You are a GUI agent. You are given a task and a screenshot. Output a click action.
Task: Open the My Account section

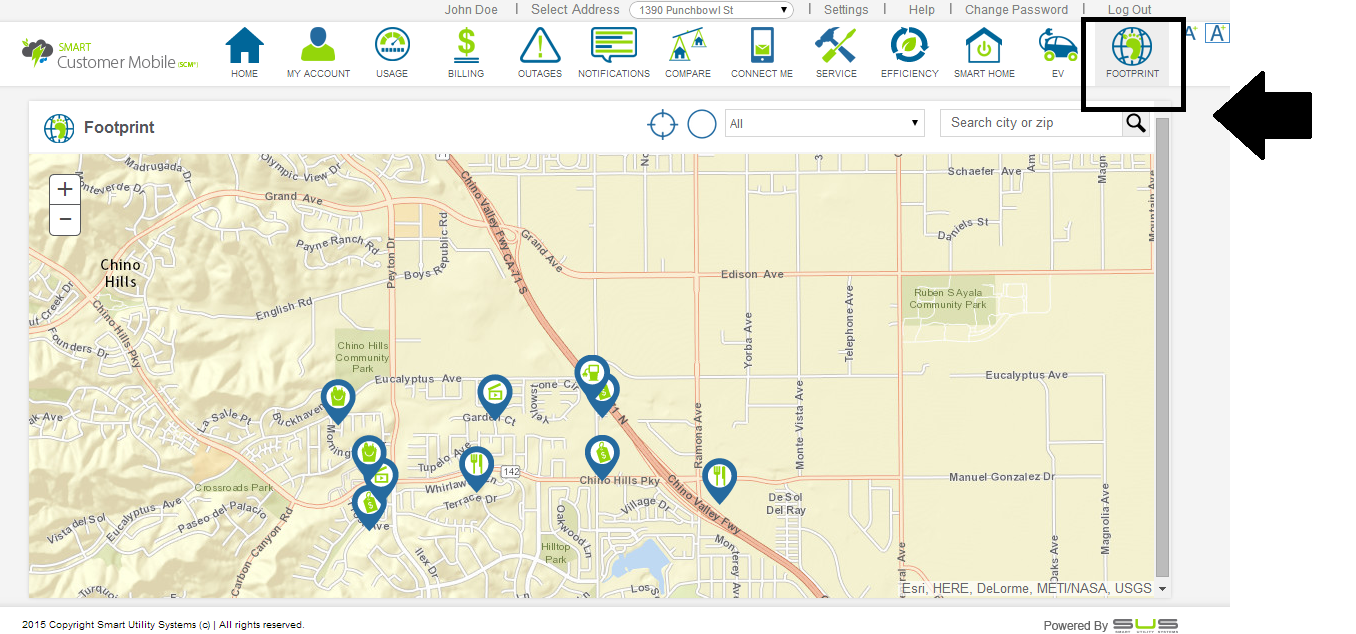click(318, 53)
